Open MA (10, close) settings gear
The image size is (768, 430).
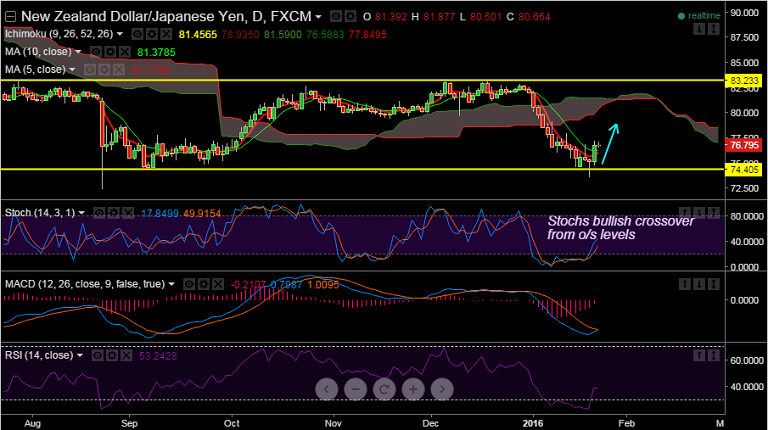[x=111, y=52]
